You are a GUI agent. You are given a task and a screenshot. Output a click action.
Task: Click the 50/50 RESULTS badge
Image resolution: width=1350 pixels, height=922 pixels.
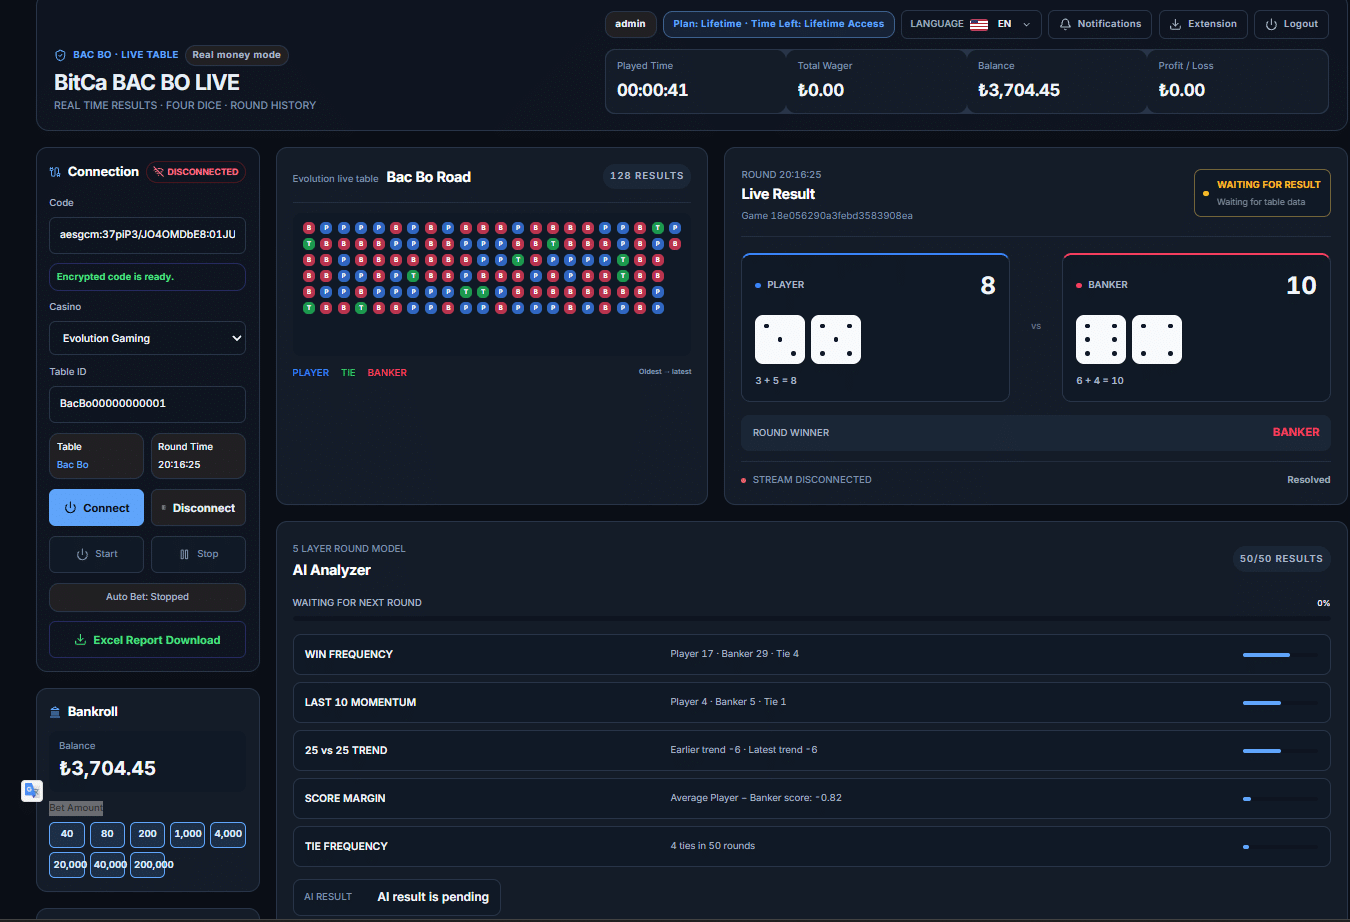pyautogui.click(x=1281, y=559)
